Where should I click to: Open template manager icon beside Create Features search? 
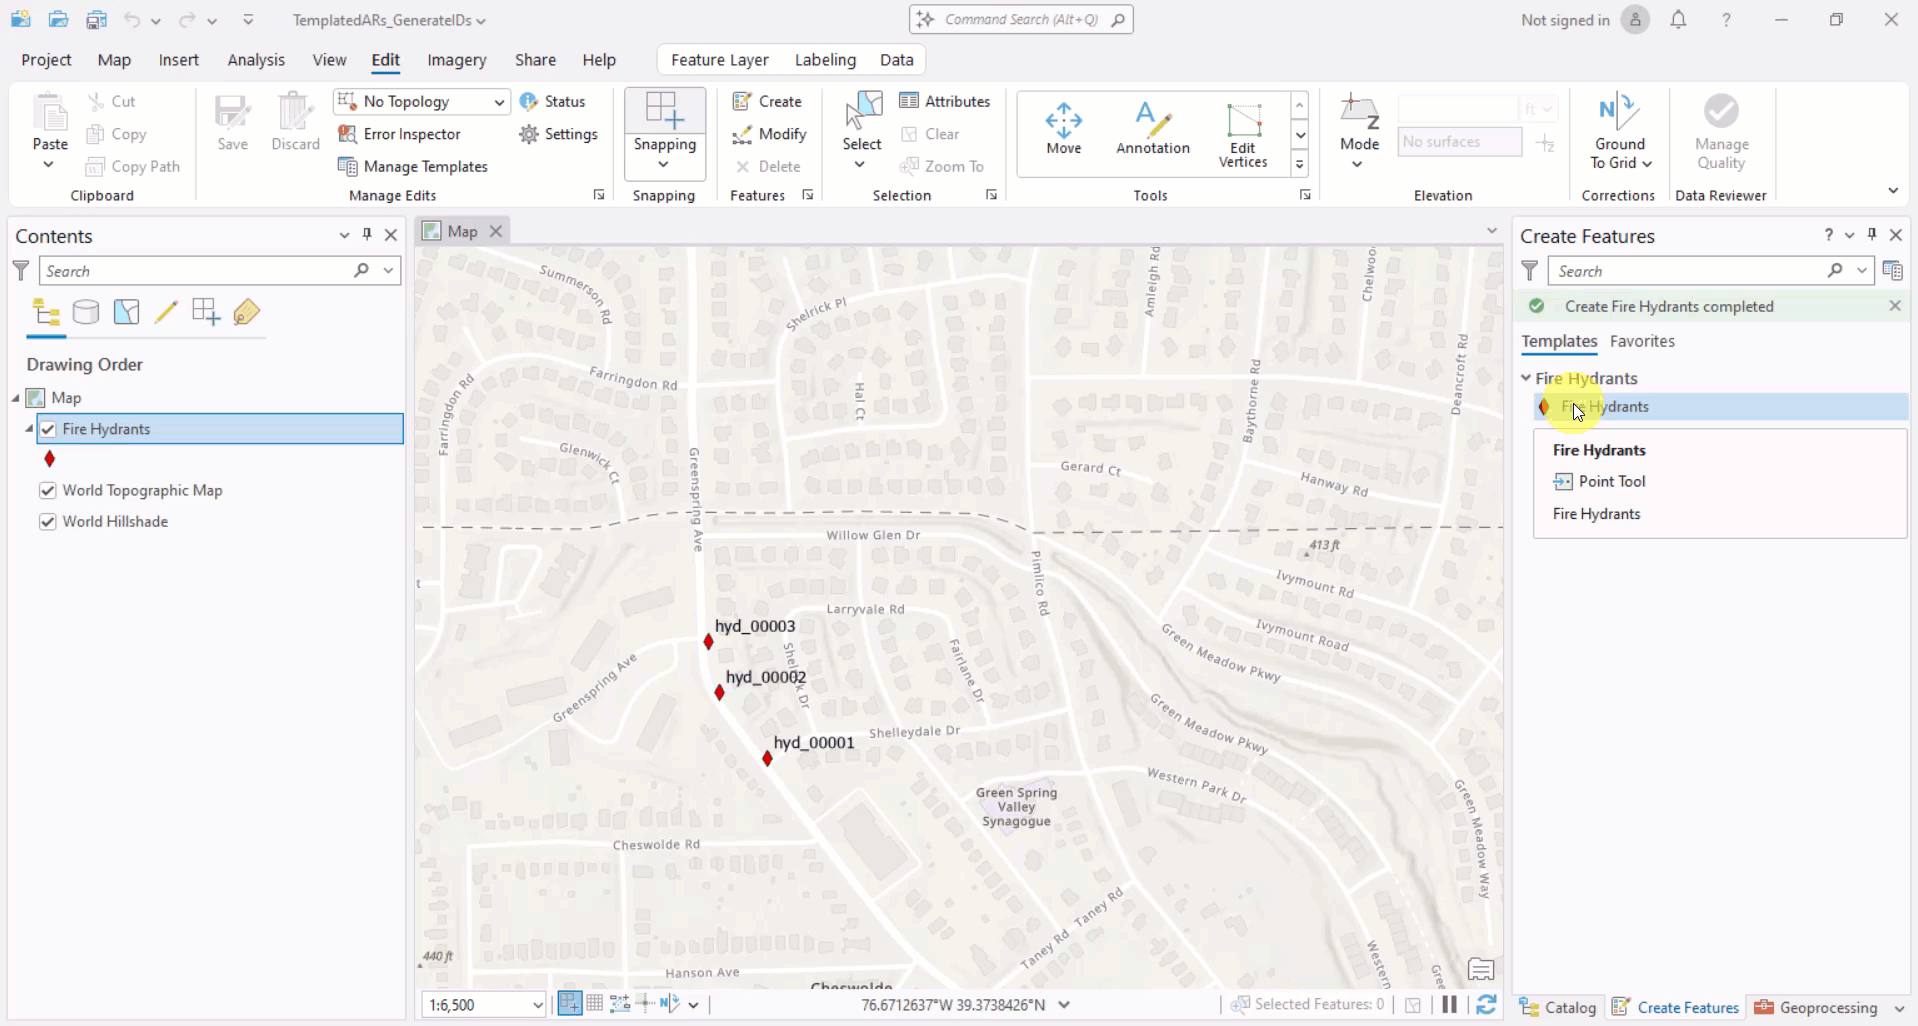click(x=1892, y=271)
